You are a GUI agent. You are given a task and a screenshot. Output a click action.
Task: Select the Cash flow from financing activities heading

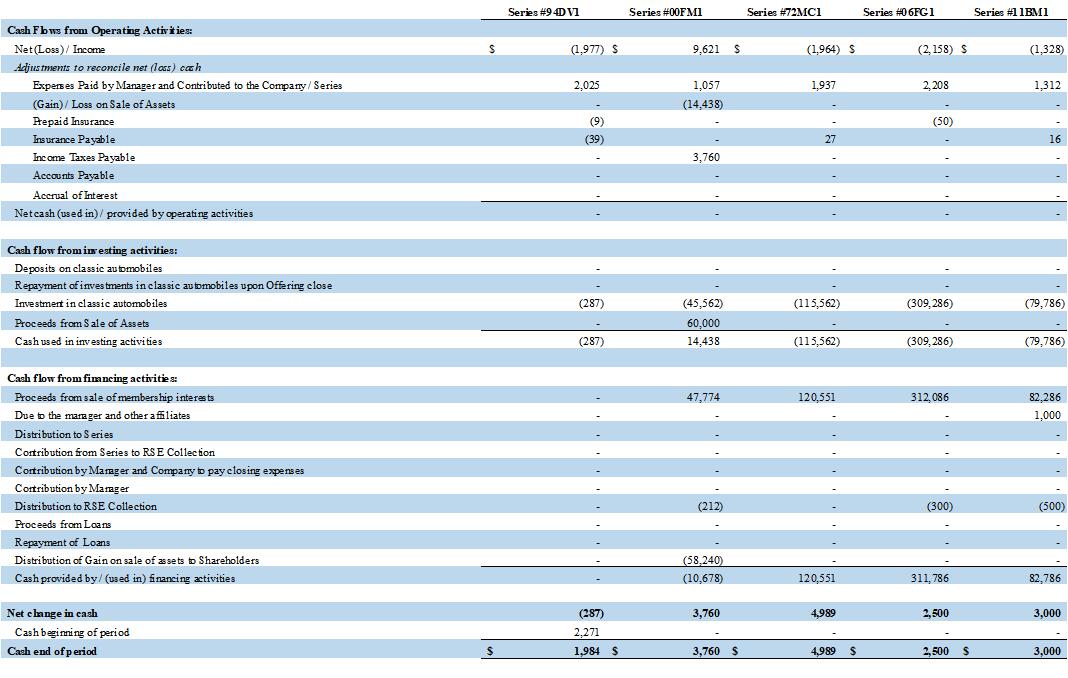tap(92, 378)
